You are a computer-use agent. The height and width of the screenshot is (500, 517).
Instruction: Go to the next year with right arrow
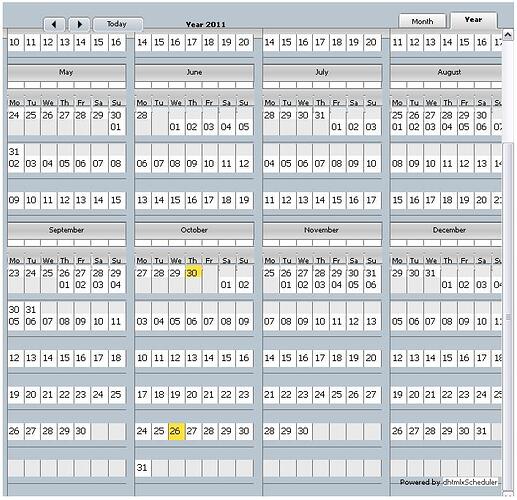[x=79, y=24]
